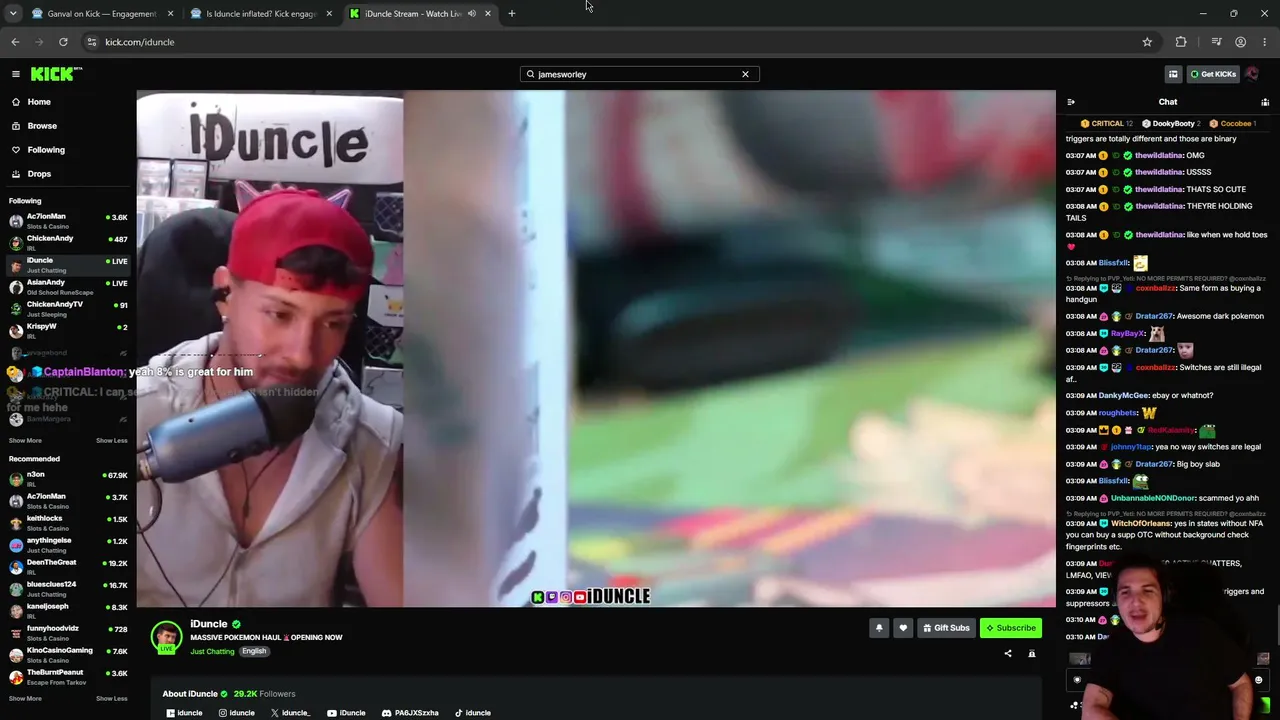Image resolution: width=1280 pixels, height=720 pixels.
Task: Open the Chrome profile icon
Action: 1241,42
